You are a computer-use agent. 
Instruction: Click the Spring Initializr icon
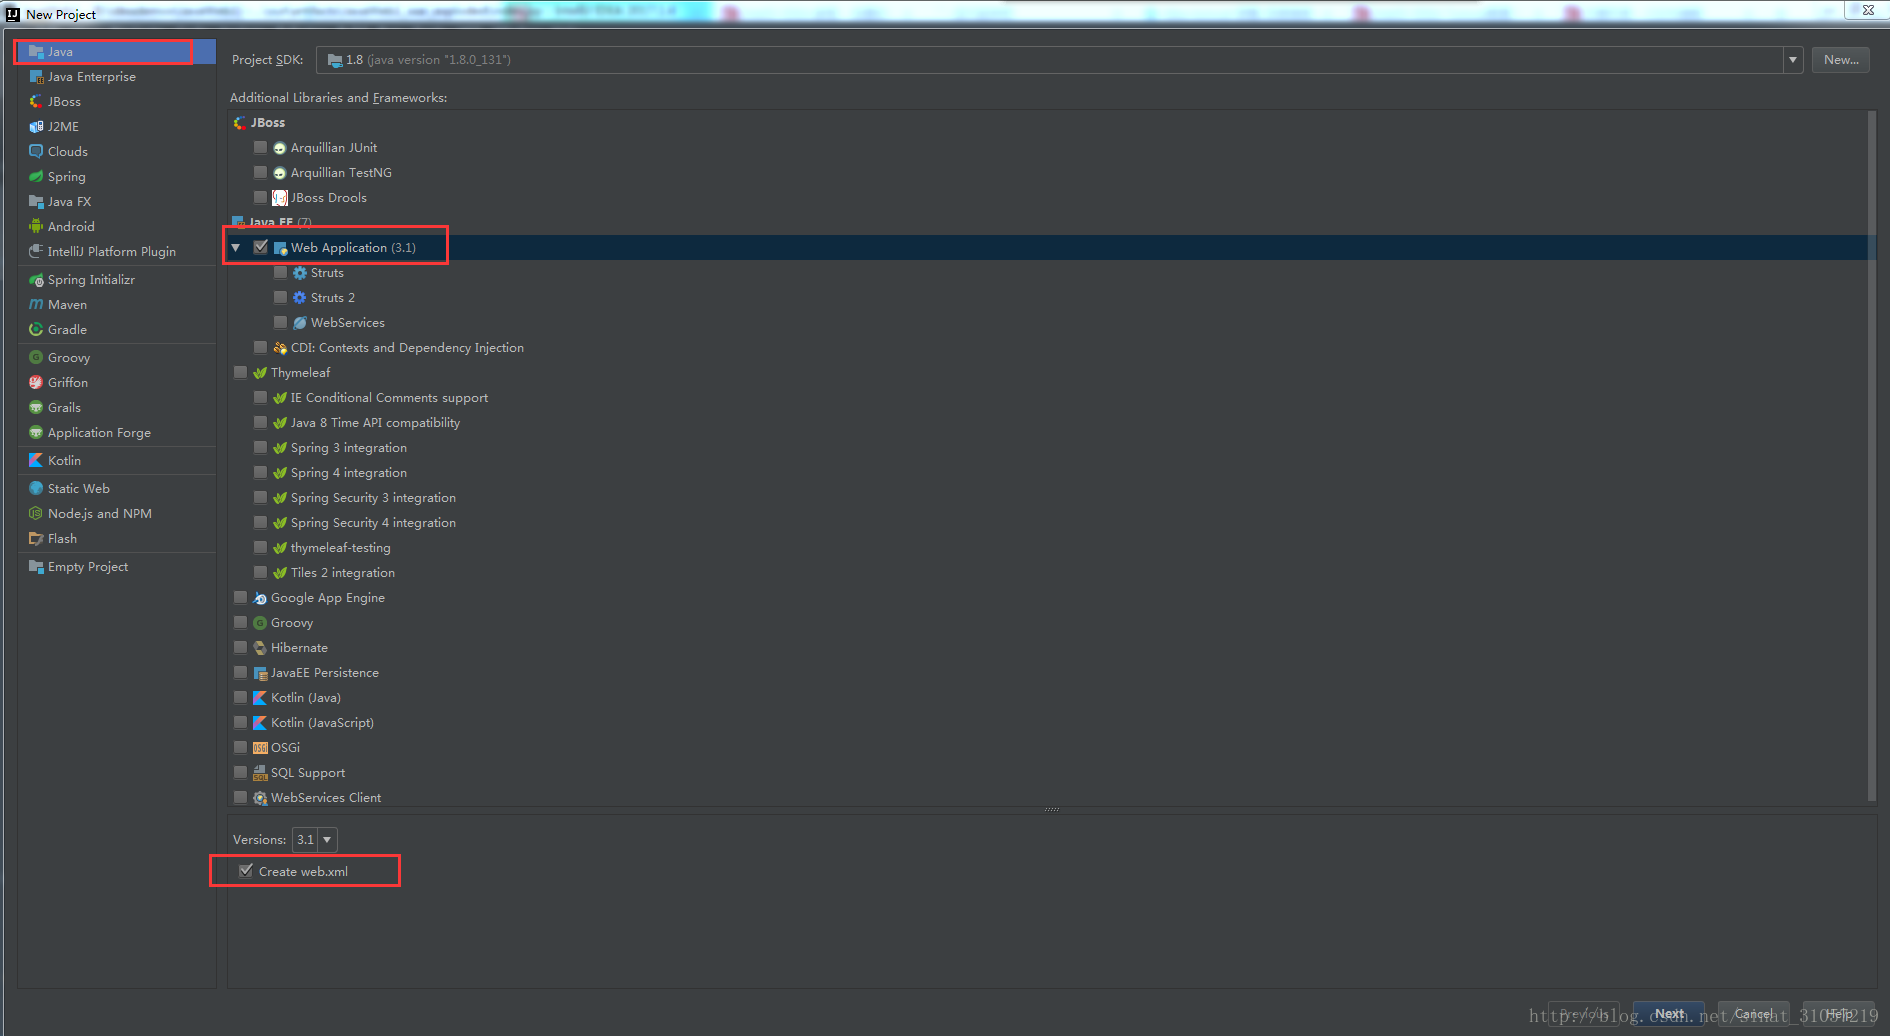pos(36,279)
